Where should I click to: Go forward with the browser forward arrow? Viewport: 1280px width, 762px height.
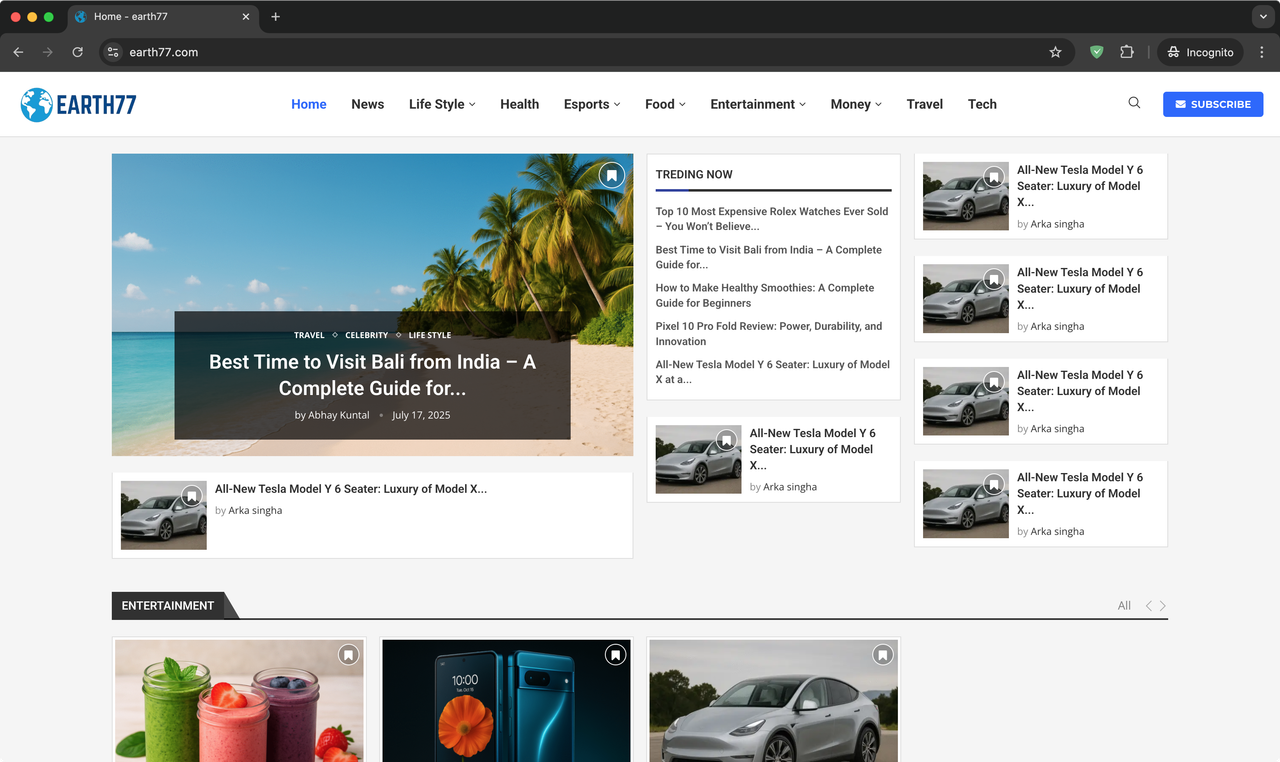coord(47,52)
